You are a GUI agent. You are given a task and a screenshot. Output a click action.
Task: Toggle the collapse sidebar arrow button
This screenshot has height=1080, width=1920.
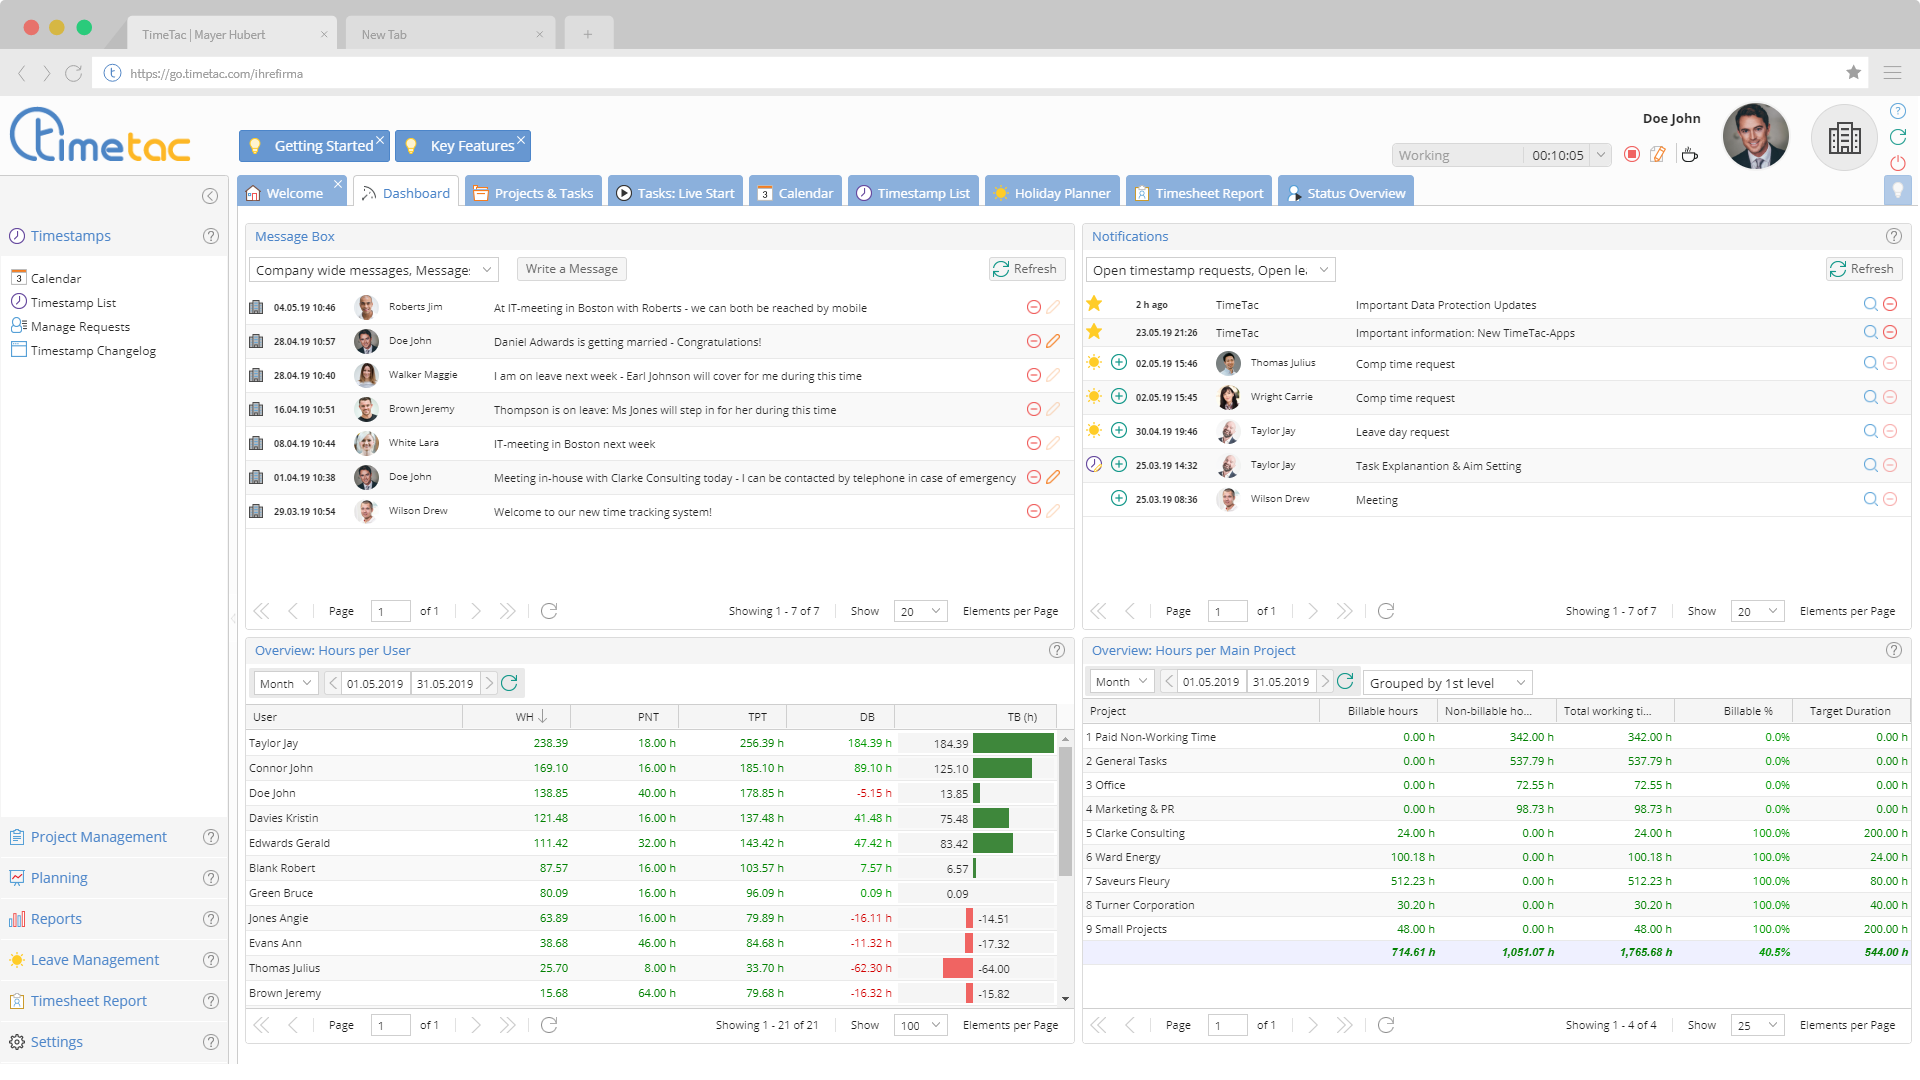pyautogui.click(x=210, y=196)
